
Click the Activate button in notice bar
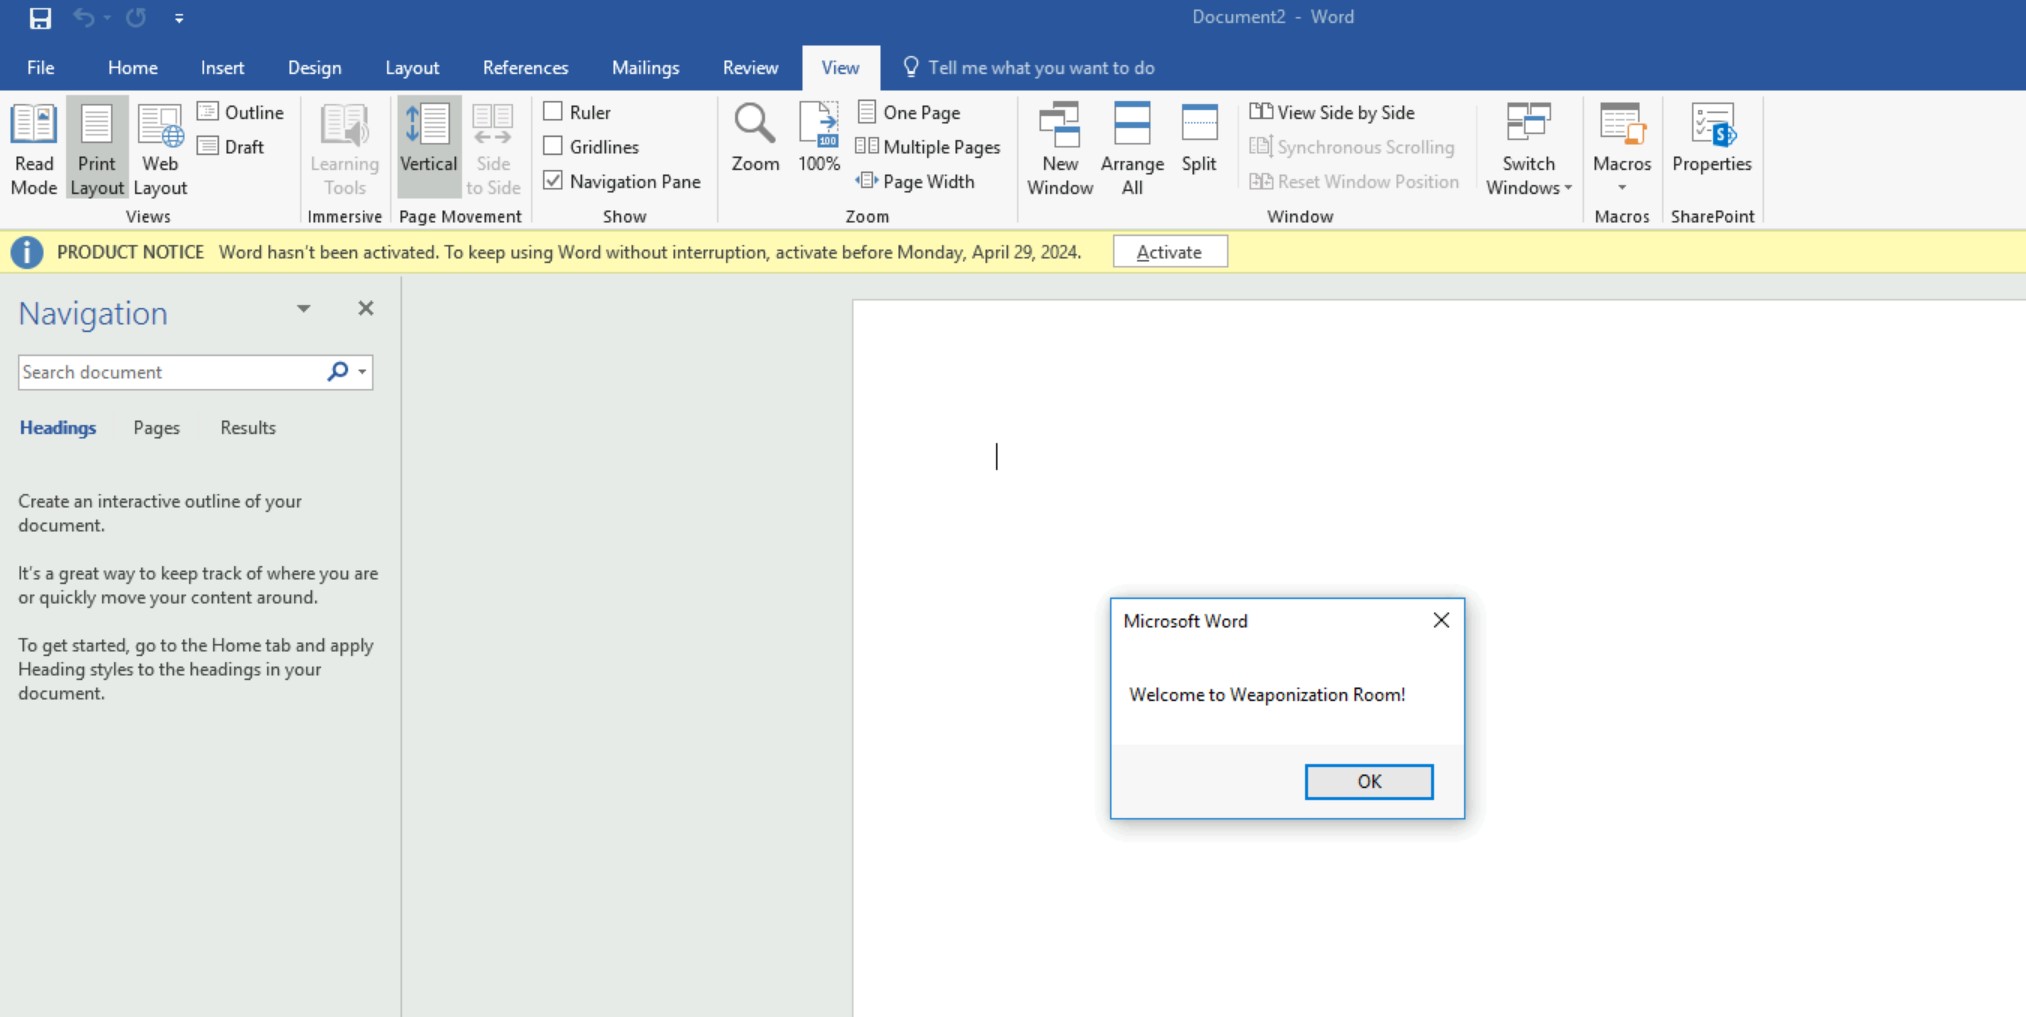tap(1169, 252)
